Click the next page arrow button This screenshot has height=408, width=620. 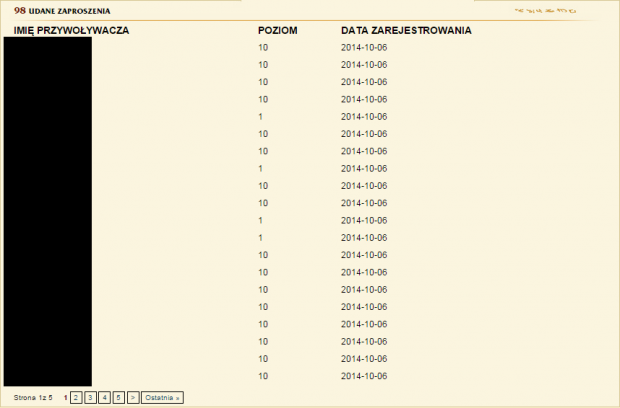click(x=133, y=398)
